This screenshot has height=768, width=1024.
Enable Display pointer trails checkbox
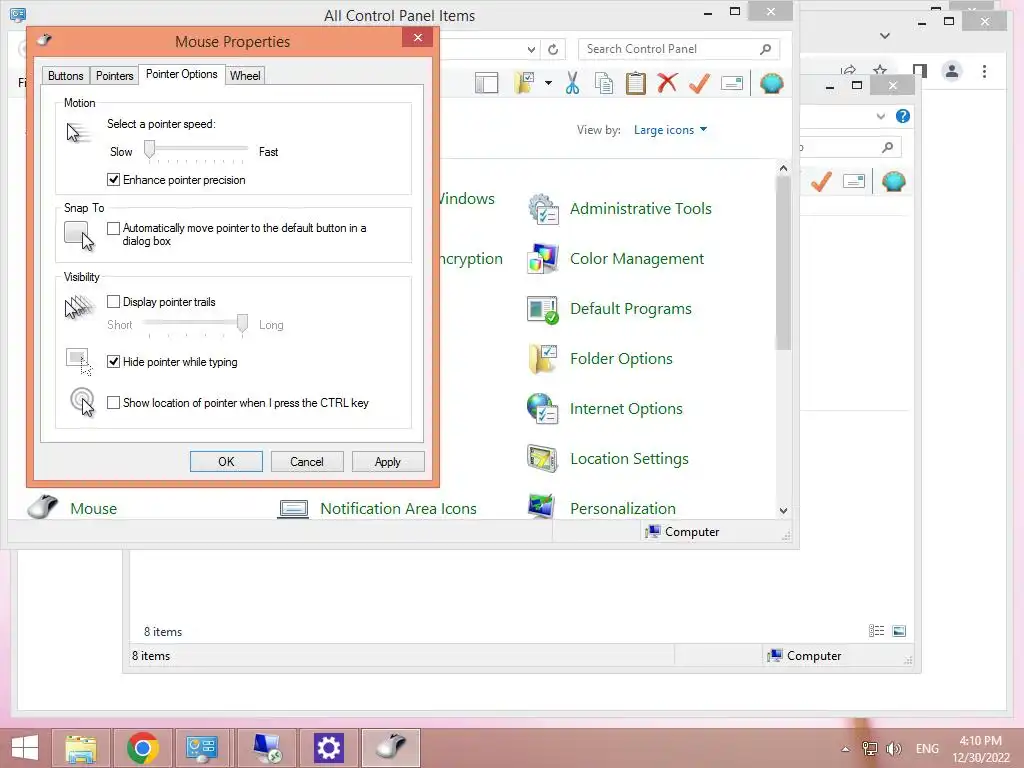114,301
